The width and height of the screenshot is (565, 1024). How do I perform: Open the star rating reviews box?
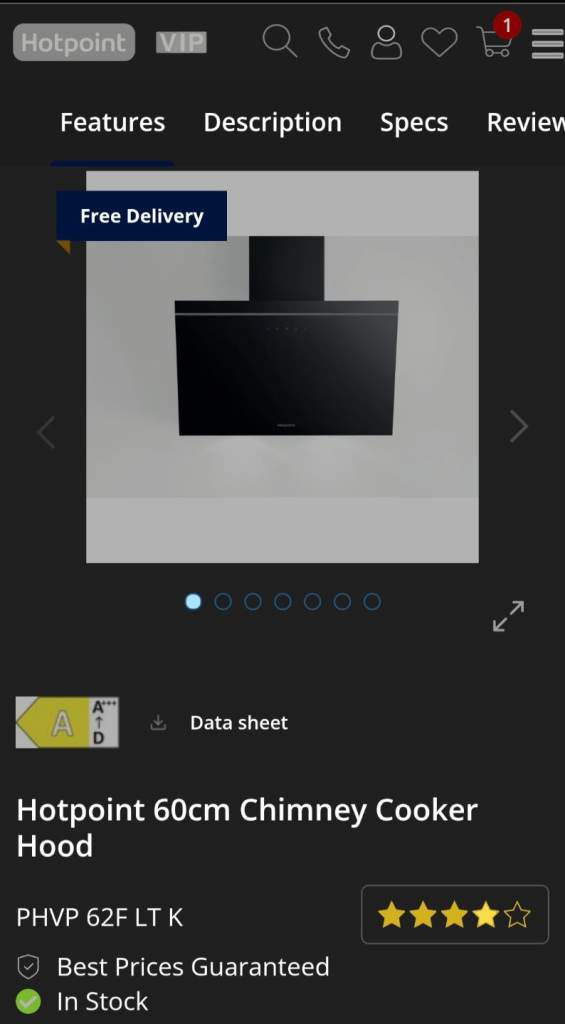(455, 914)
